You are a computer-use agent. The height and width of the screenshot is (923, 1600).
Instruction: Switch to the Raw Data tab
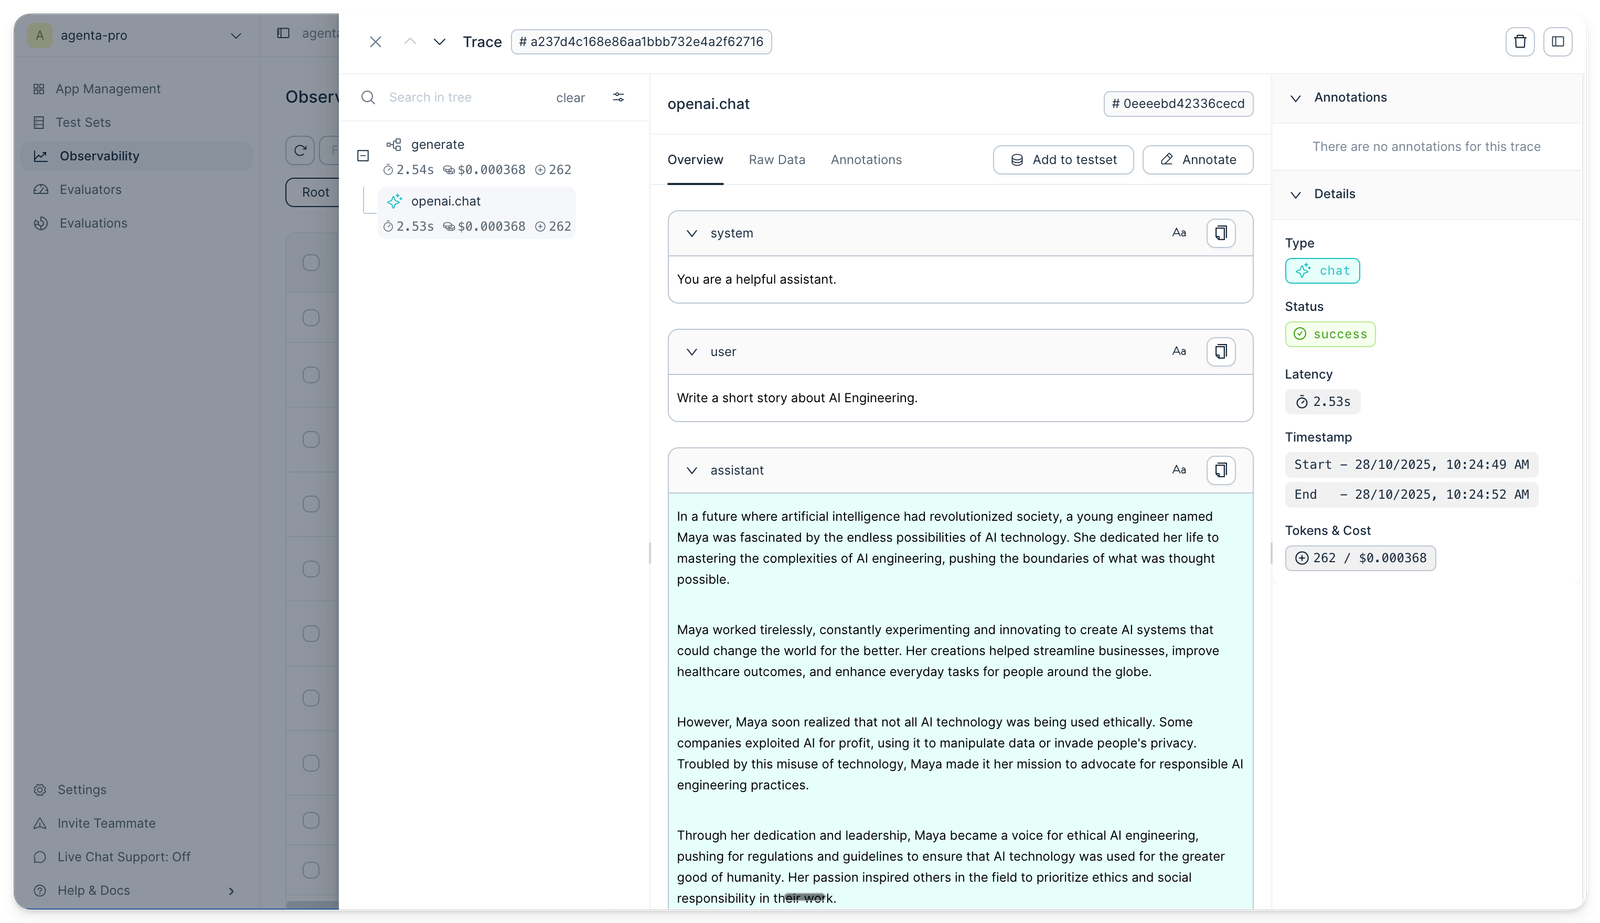click(776, 159)
